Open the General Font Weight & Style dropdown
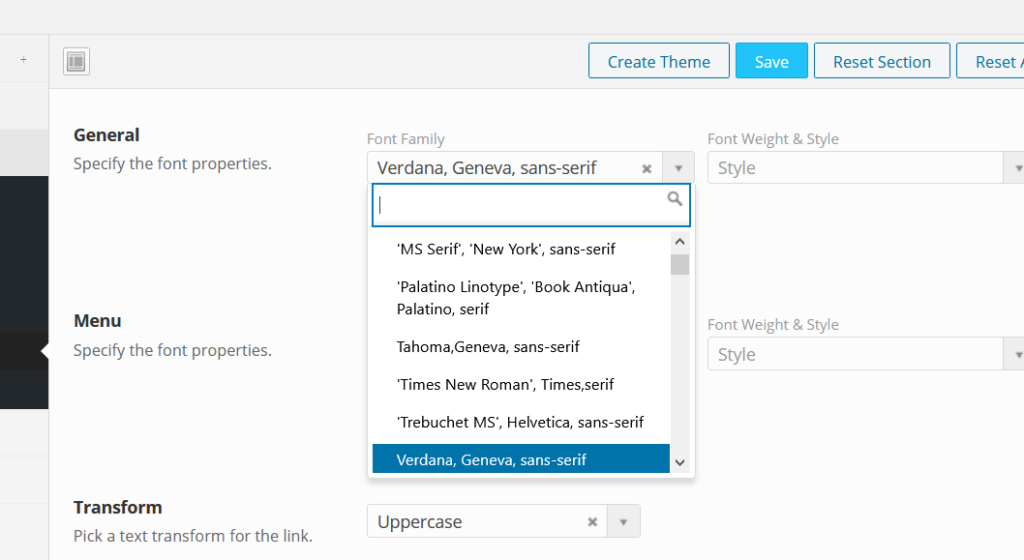The image size is (1024, 560). 865,168
